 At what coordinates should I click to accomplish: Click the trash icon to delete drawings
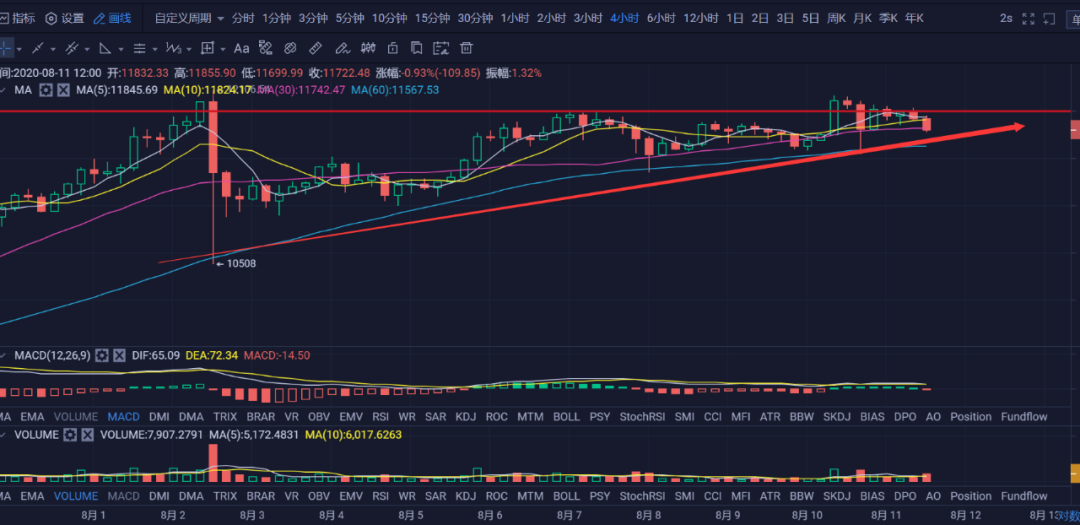[467, 48]
